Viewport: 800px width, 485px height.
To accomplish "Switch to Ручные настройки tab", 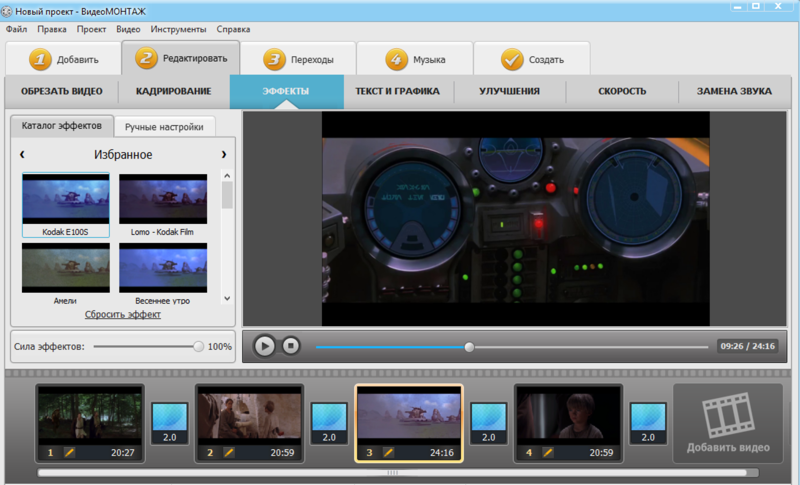I will click(164, 127).
